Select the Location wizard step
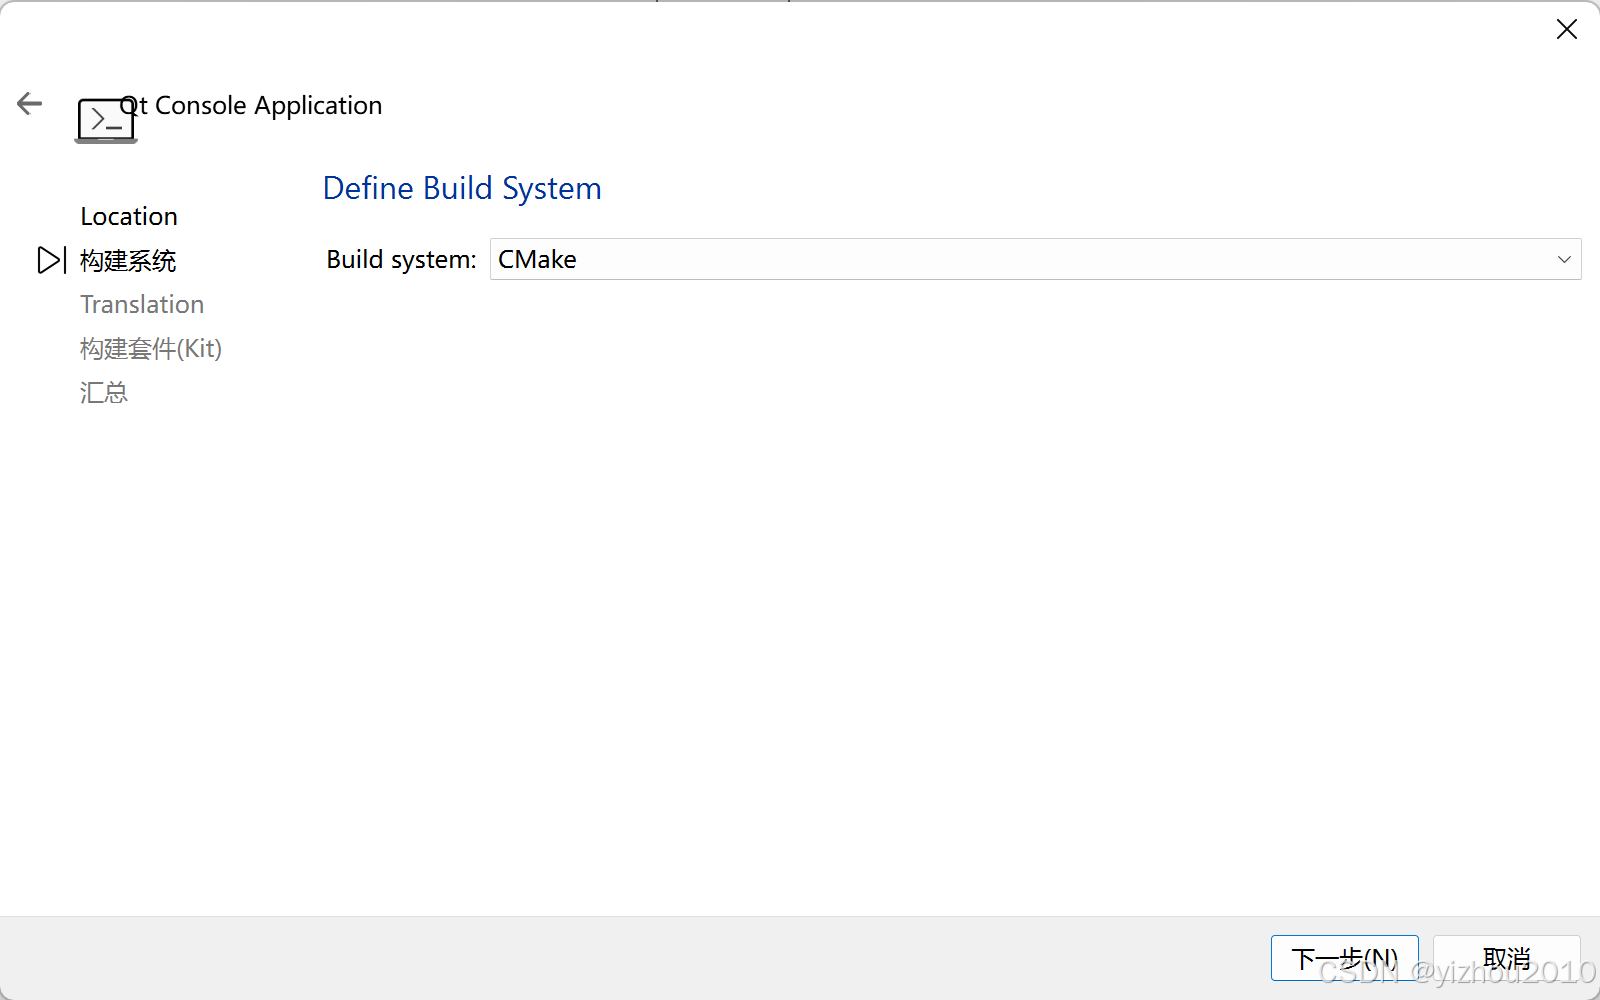The width and height of the screenshot is (1600, 1000). tap(129, 216)
